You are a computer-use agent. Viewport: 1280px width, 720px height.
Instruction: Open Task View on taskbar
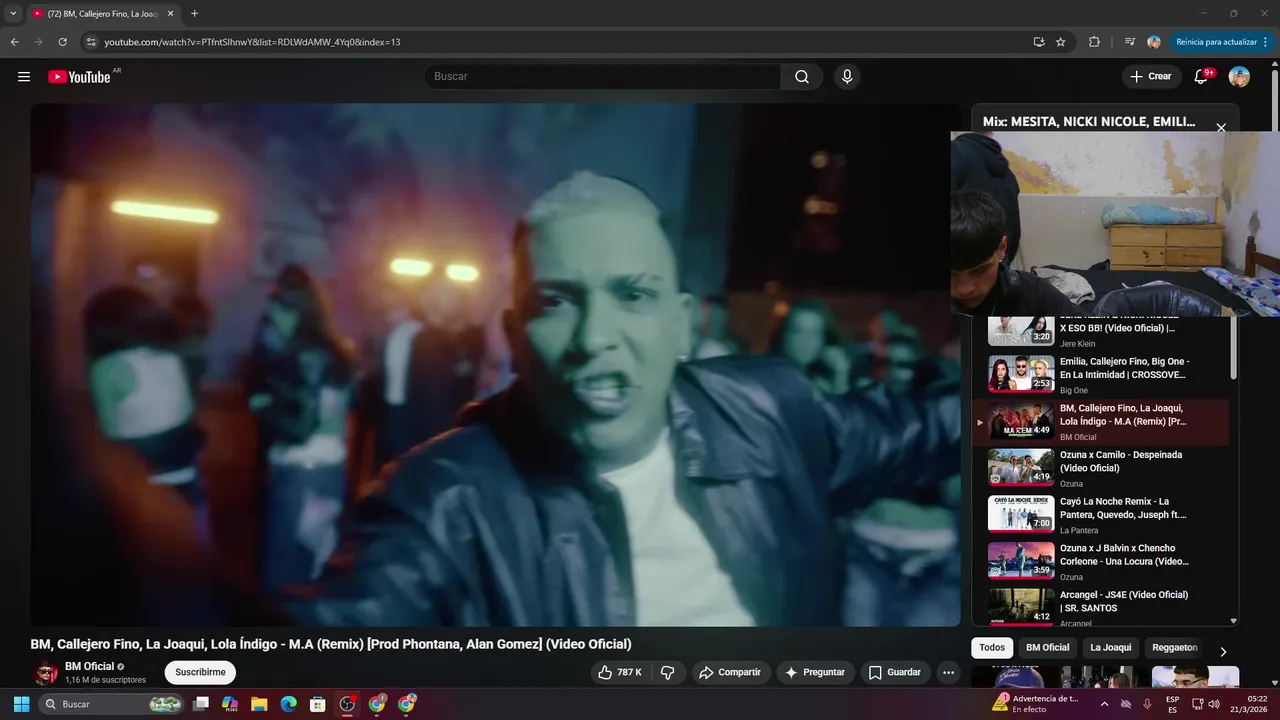[201, 704]
